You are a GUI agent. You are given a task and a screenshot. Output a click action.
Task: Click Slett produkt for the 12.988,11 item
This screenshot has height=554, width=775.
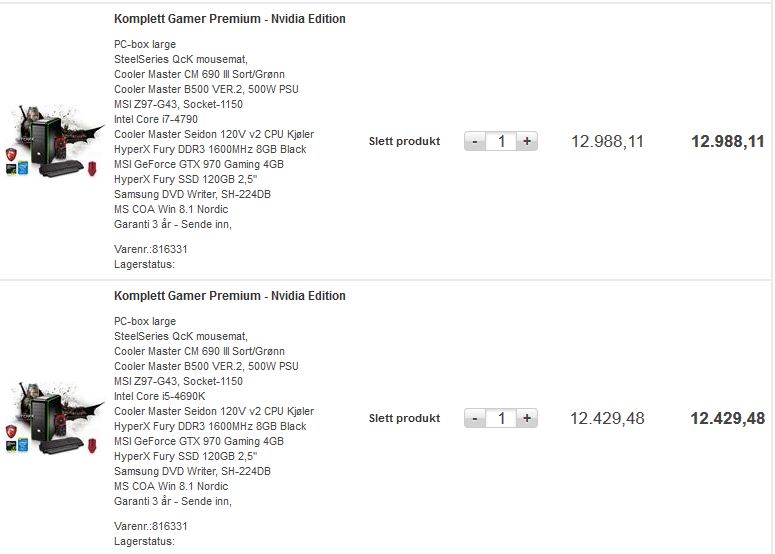coord(404,141)
